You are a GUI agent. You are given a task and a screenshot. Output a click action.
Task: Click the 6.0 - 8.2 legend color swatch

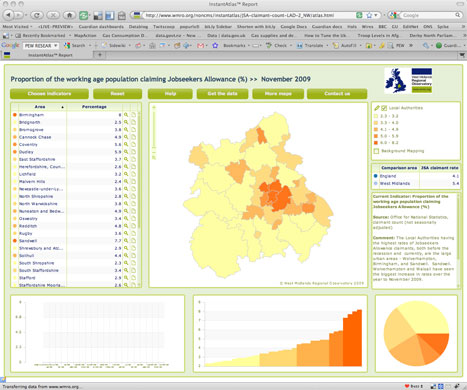[x=376, y=143]
